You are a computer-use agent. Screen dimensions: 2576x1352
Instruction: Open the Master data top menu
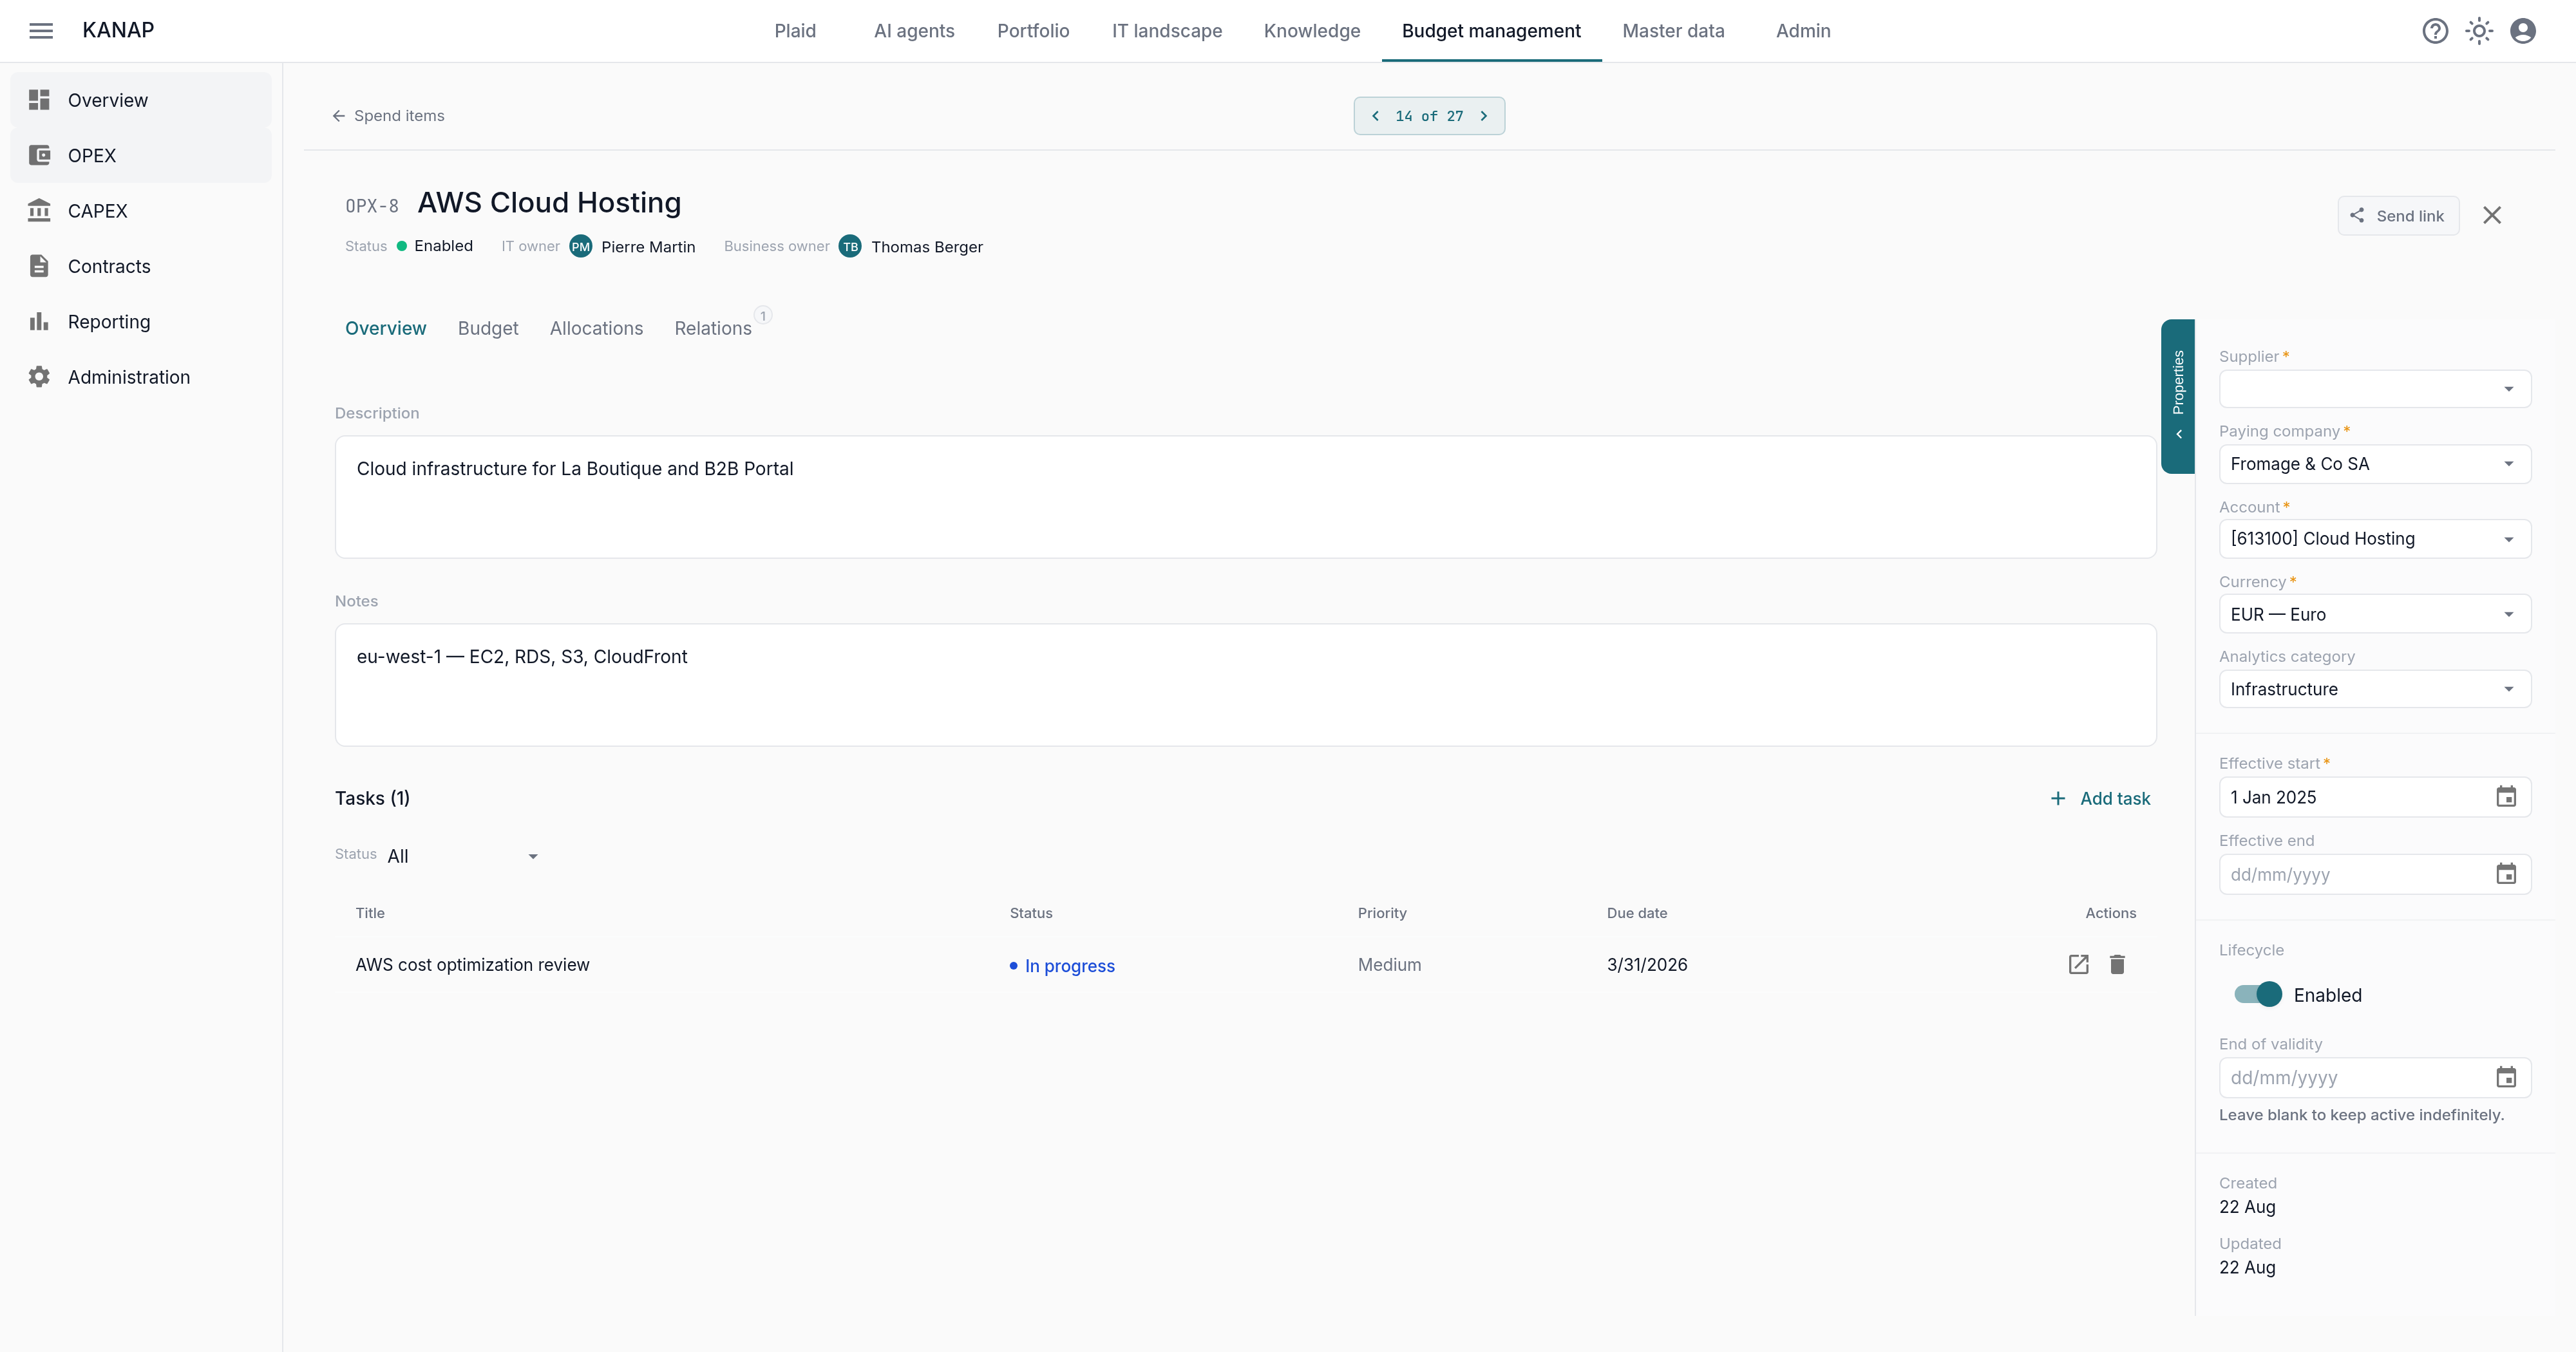tap(1673, 31)
